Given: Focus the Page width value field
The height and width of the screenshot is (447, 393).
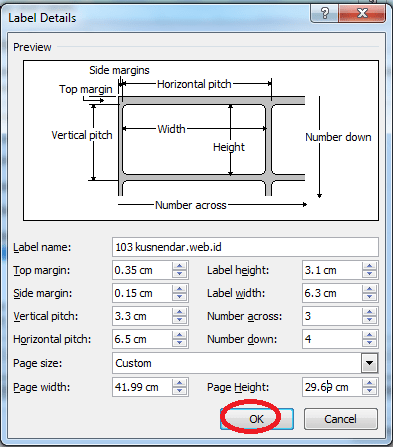Looking at the screenshot, I should (x=142, y=387).
